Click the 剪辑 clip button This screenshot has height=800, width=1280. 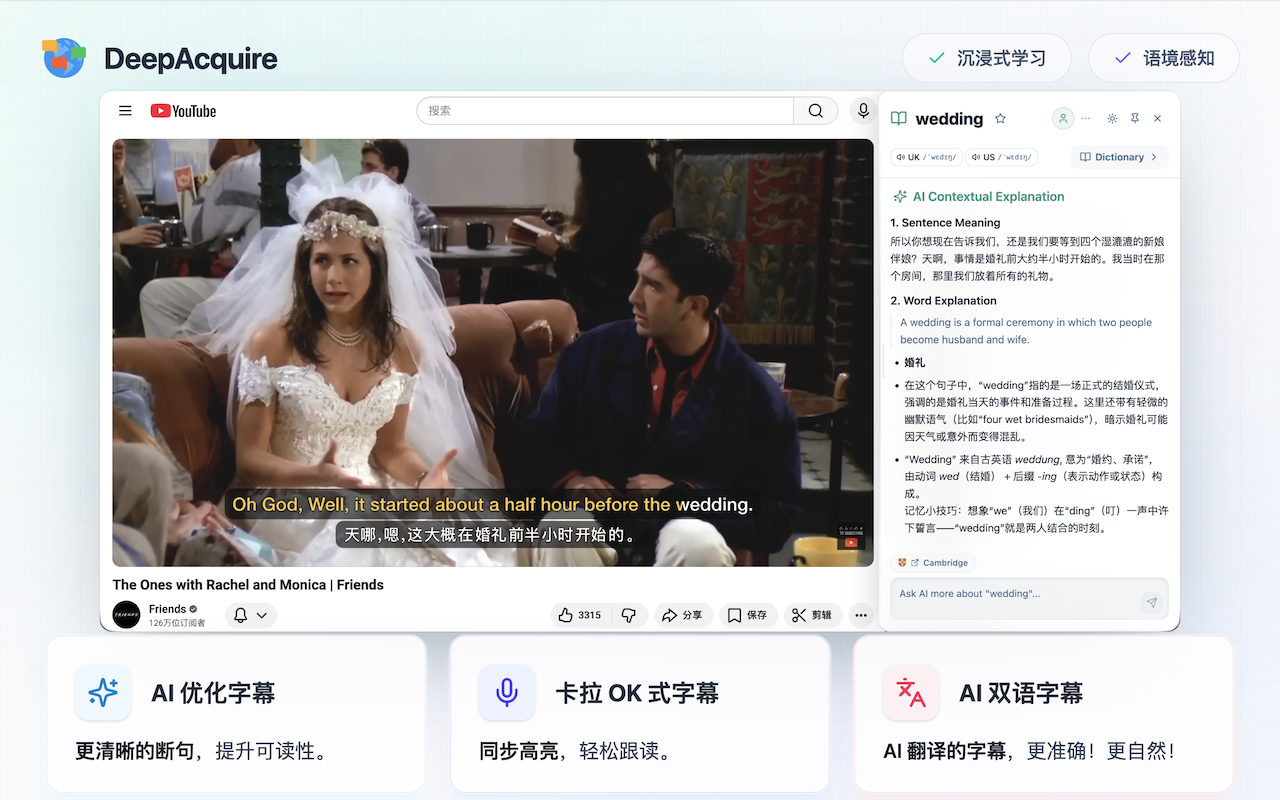pos(812,615)
